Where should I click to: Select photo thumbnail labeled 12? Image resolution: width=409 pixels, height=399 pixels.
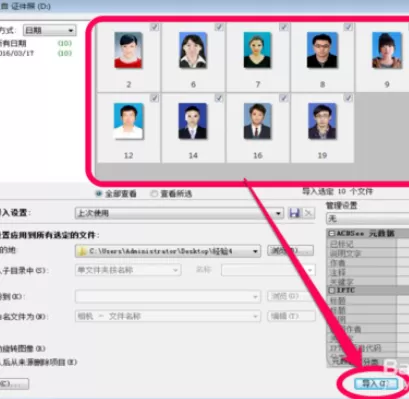[x=128, y=121]
